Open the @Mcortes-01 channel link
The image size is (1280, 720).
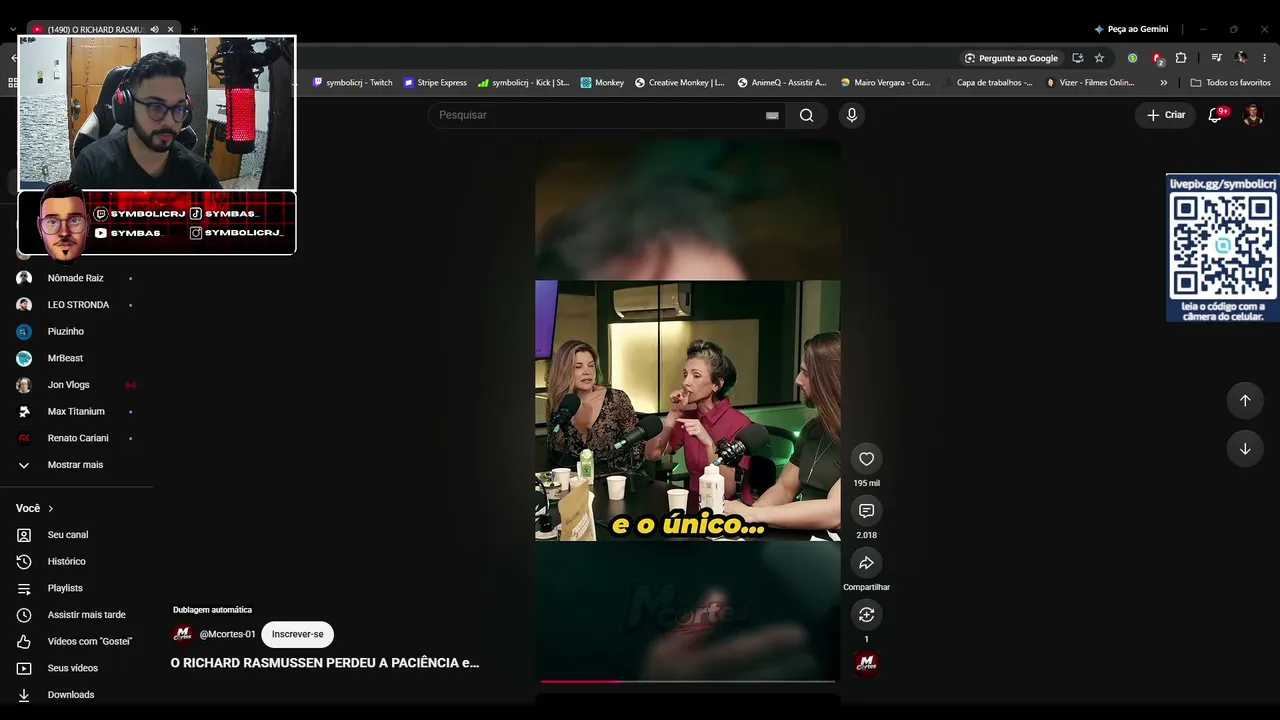[227, 634]
